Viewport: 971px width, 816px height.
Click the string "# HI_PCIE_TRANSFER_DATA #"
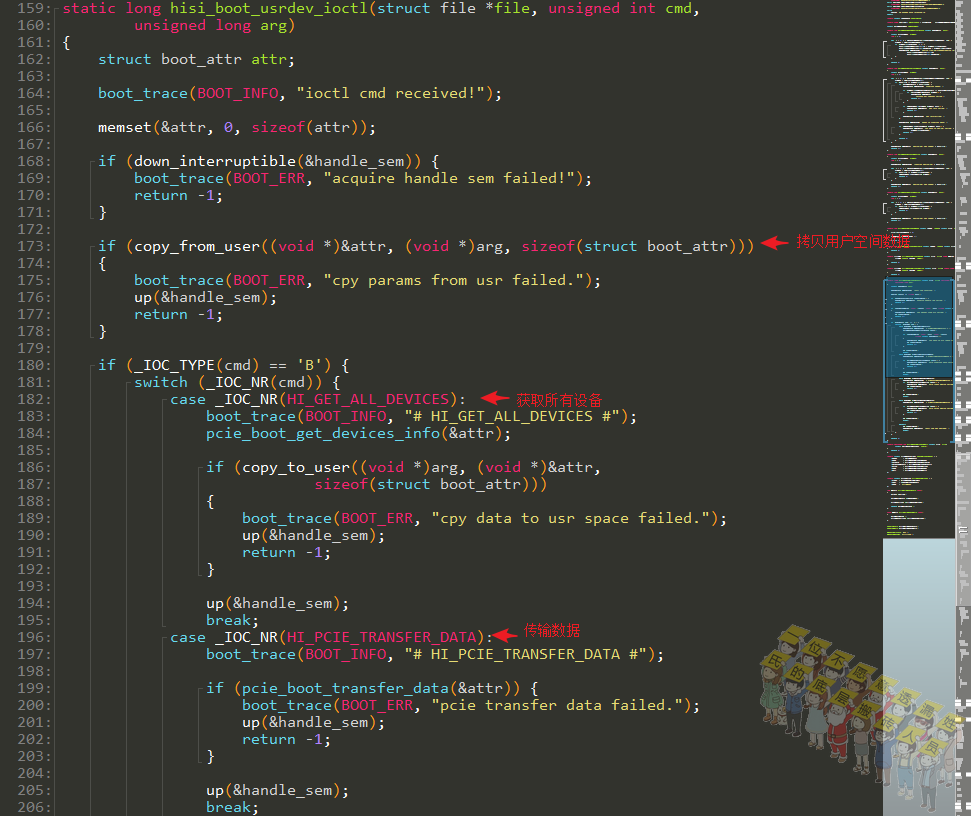click(526, 654)
